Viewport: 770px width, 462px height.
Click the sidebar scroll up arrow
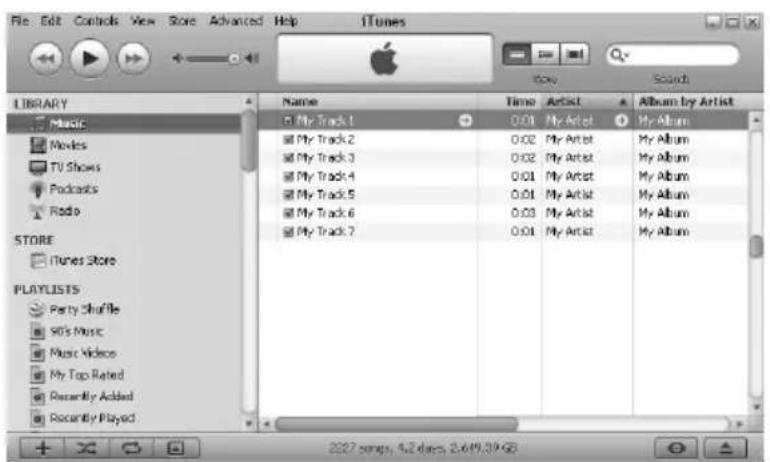pos(249,102)
